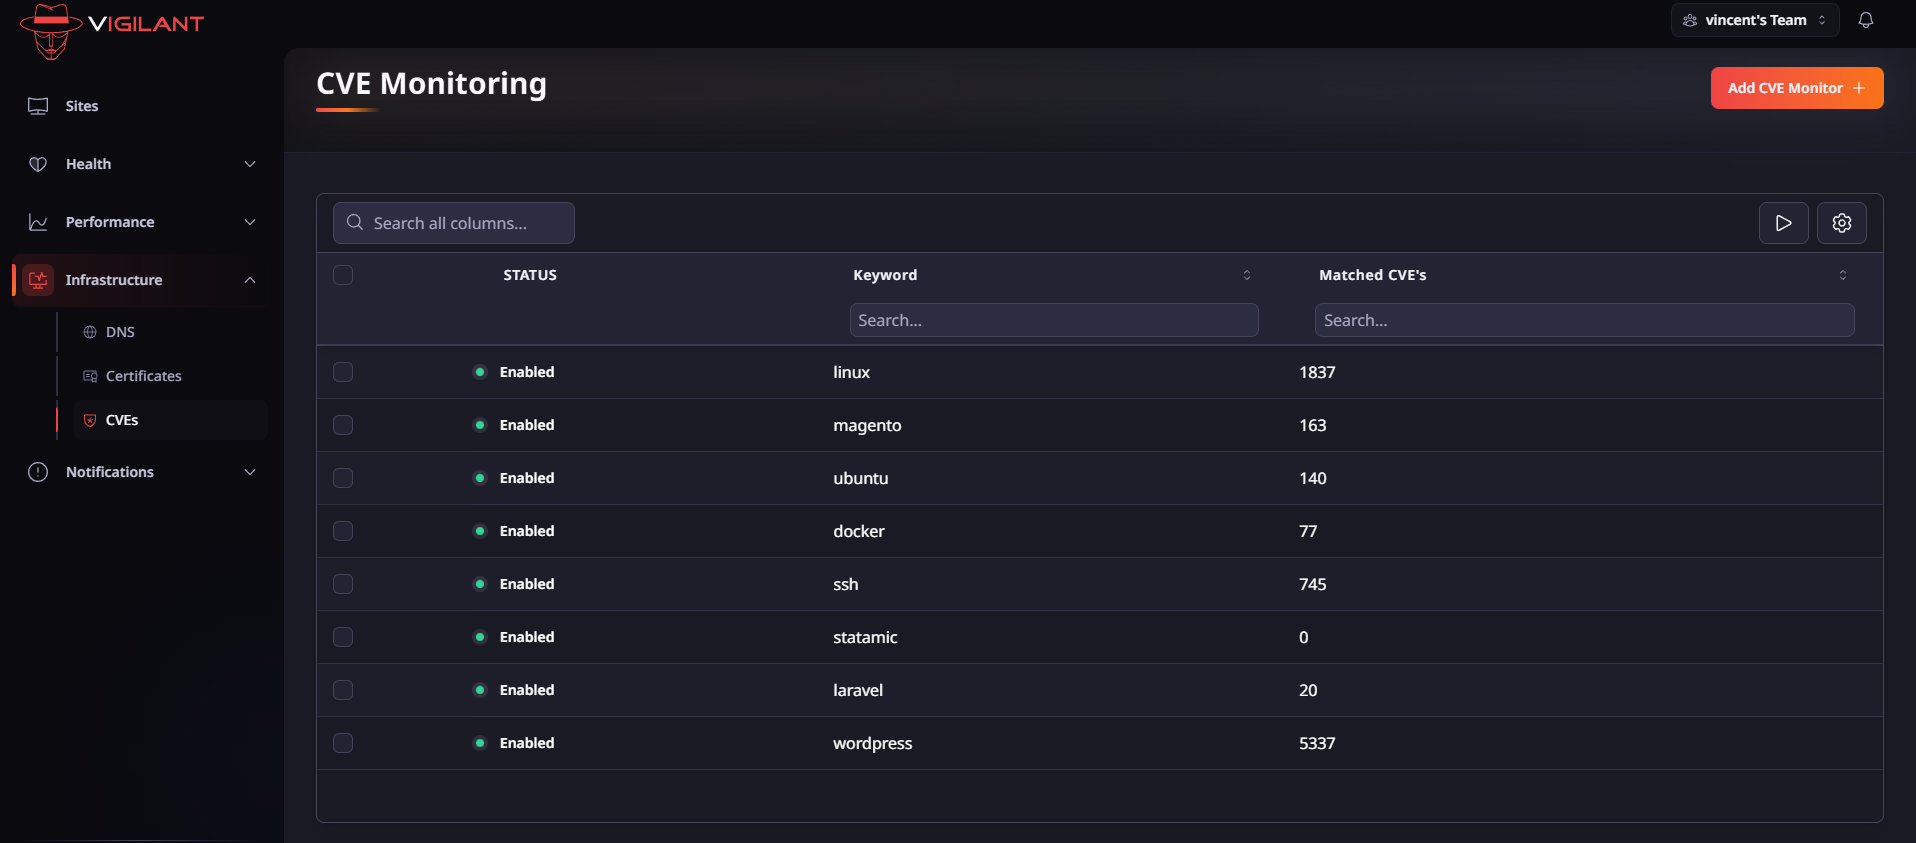Click the keyword wordpress
This screenshot has width=1916, height=843.
click(873, 743)
